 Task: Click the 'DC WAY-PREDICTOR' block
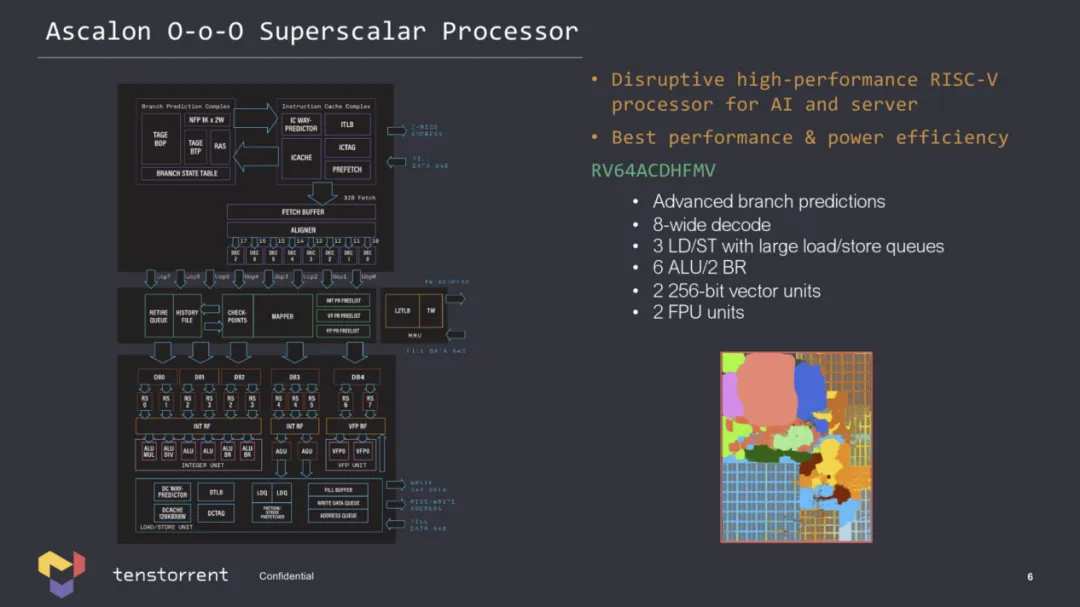pyautogui.click(x=172, y=492)
